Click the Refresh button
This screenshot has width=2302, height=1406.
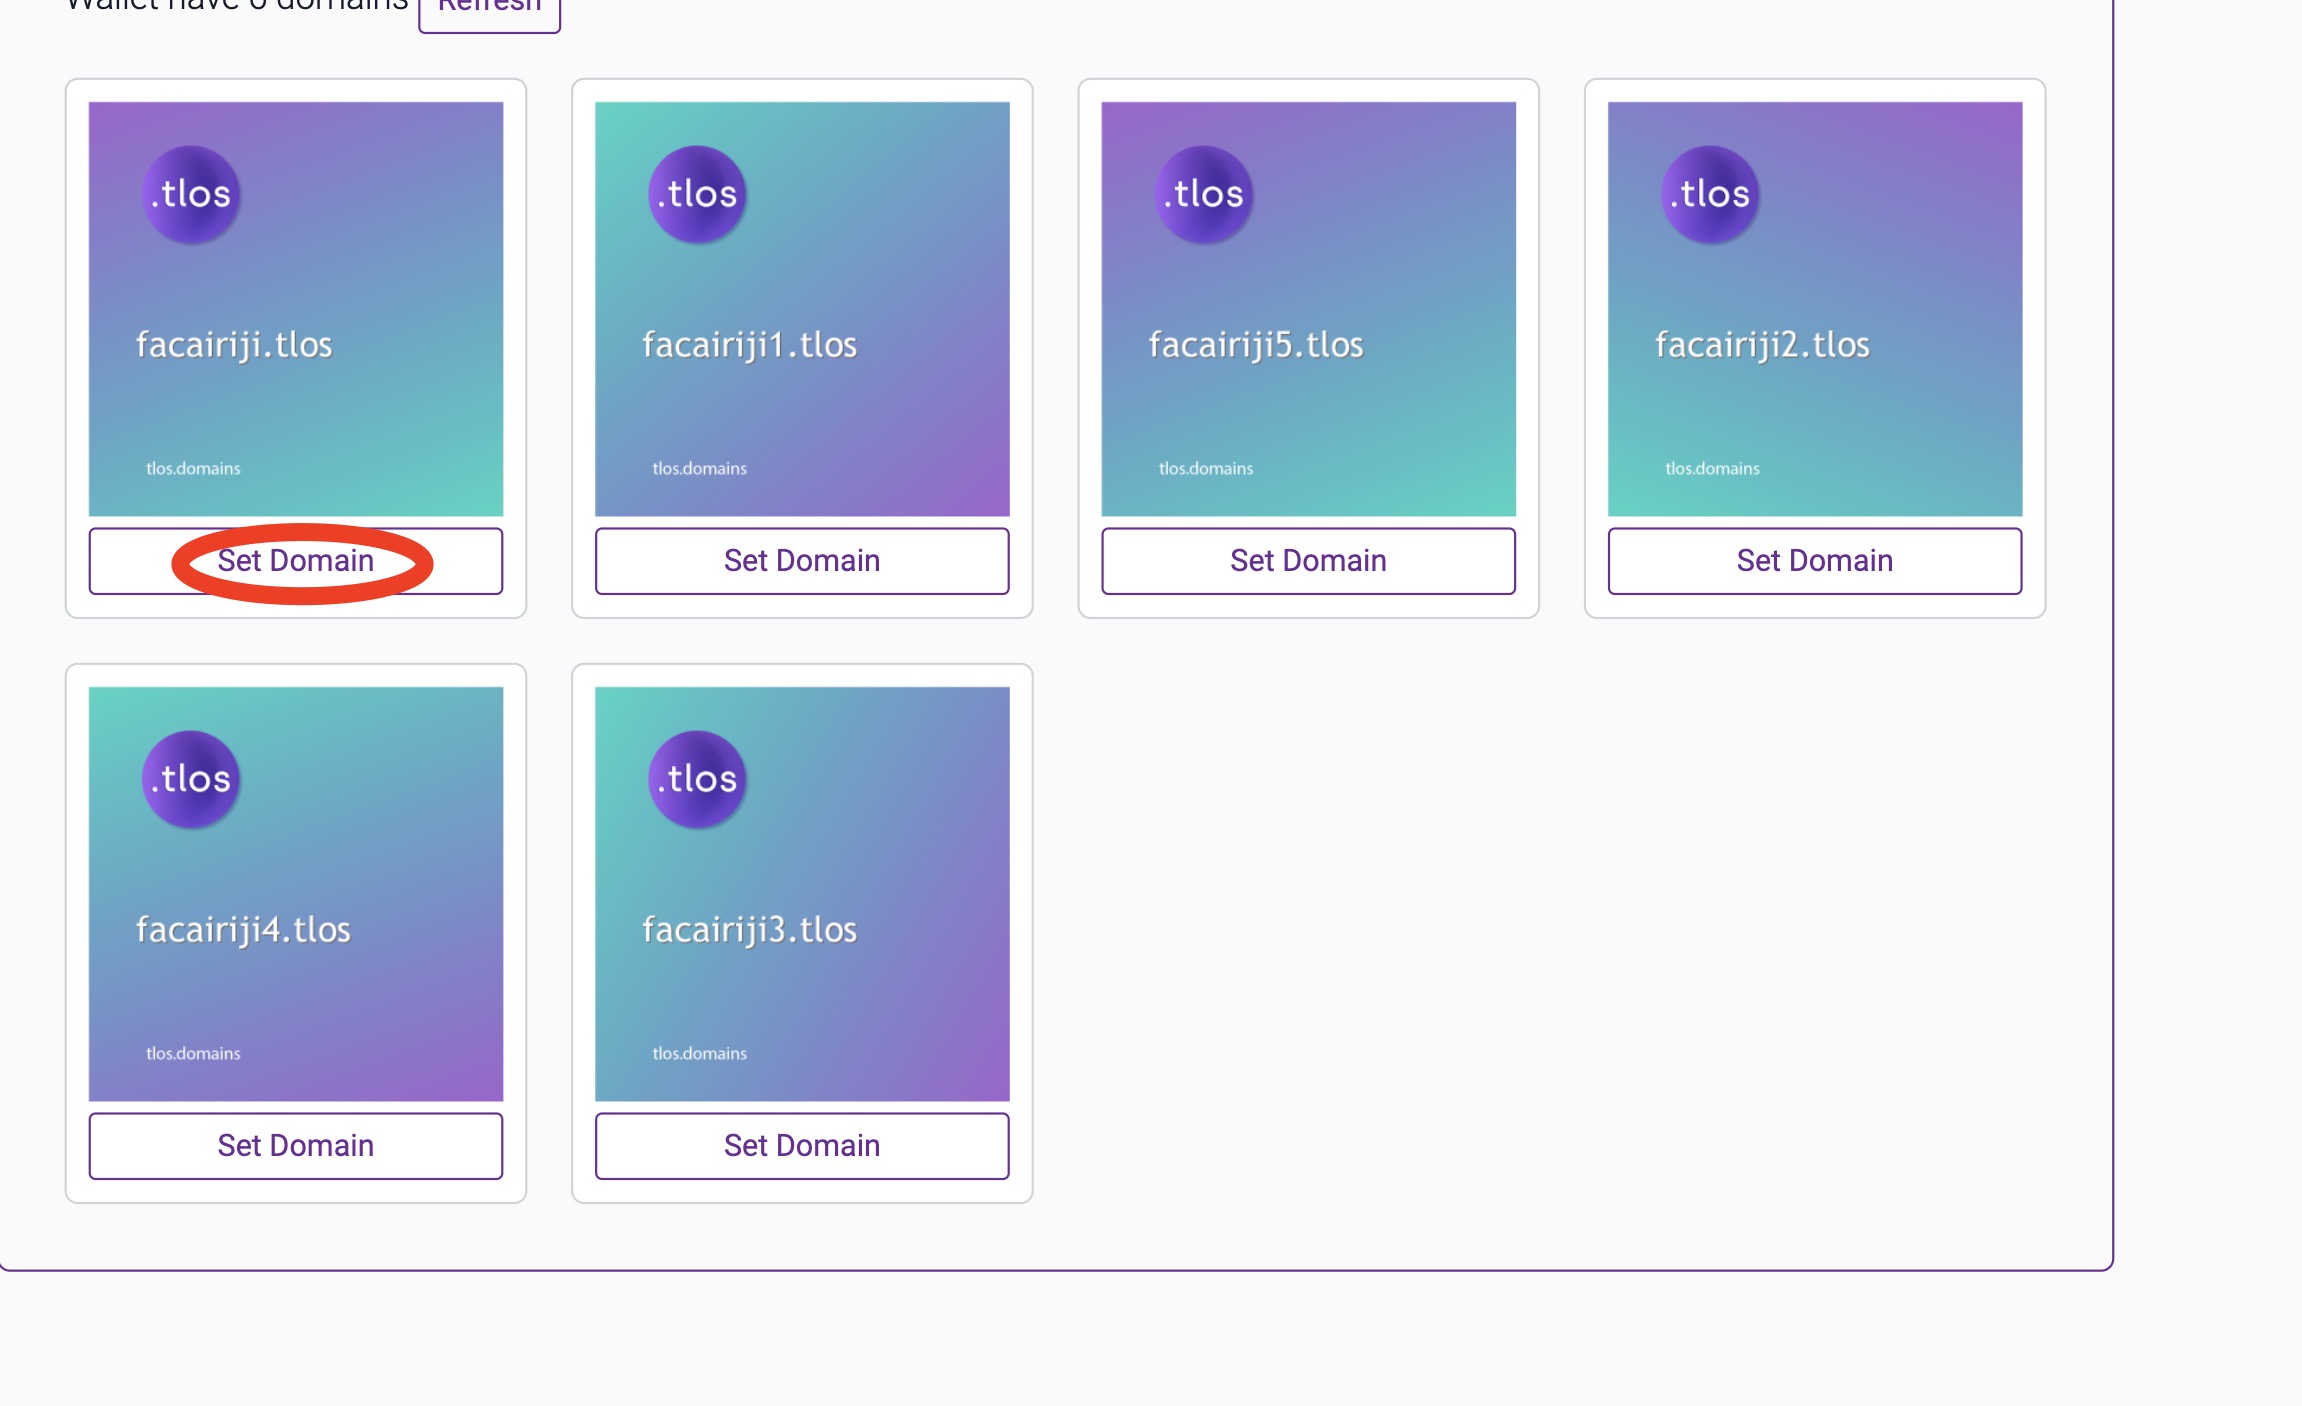[489, 10]
